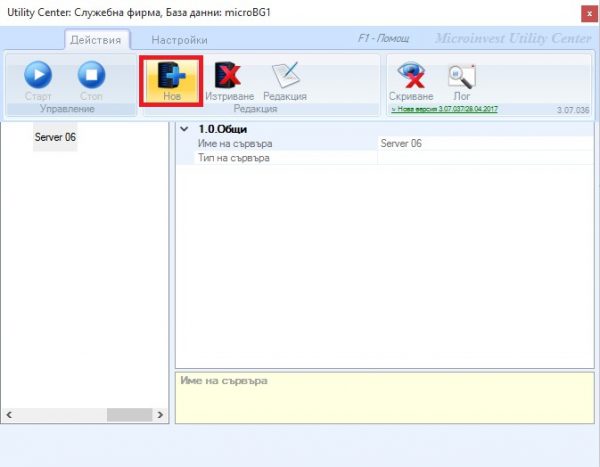Switch to the Действия tab
Viewport: 600px width, 467px height.
(96, 40)
